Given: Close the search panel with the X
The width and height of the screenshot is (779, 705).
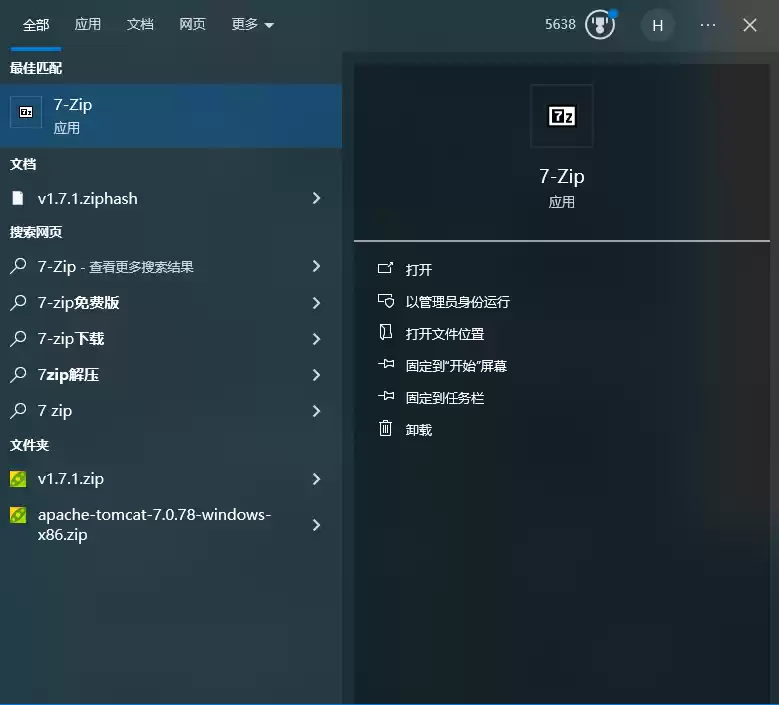Looking at the screenshot, I should [x=750, y=25].
